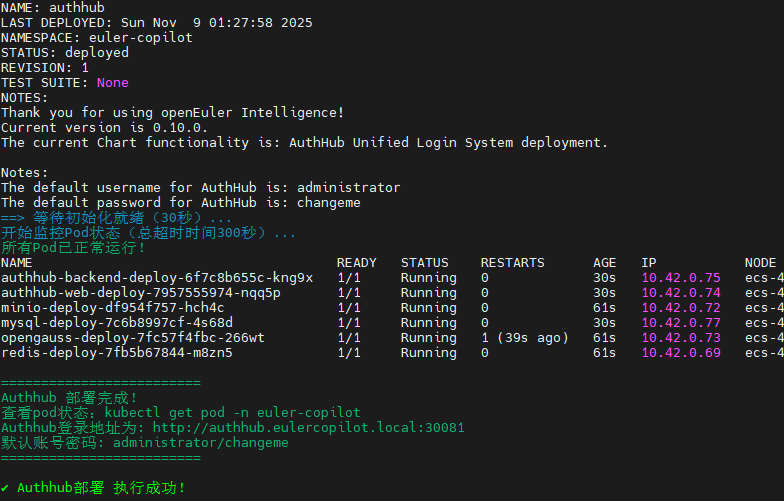Click the 1/1 ready value for mysql-deploy
The width and height of the screenshot is (784, 501).
[x=348, y=323]
